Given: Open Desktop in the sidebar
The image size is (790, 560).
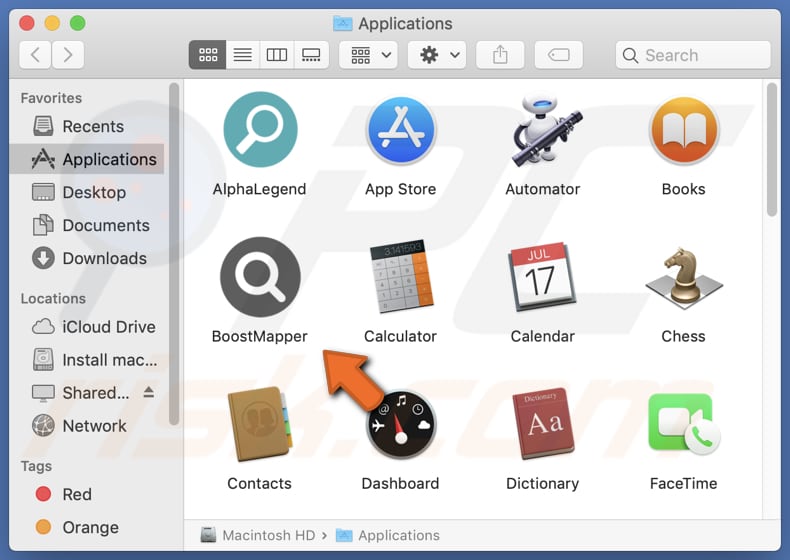Looking at the screenshot, I should (x=87, y=192).
